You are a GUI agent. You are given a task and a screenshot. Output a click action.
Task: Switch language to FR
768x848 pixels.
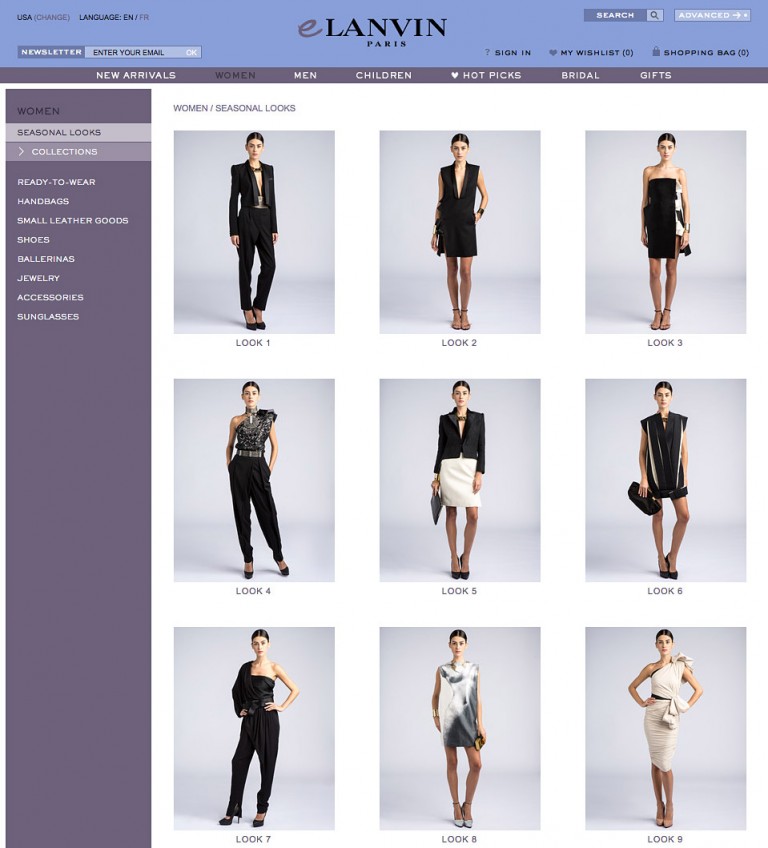coord(145,17)
